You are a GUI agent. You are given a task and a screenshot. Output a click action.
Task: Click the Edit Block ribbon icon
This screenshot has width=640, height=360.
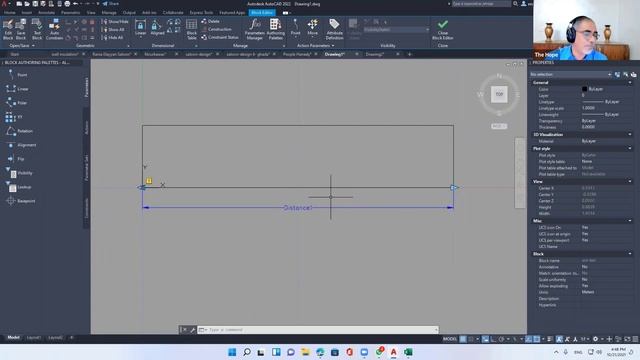coord(8,29)
